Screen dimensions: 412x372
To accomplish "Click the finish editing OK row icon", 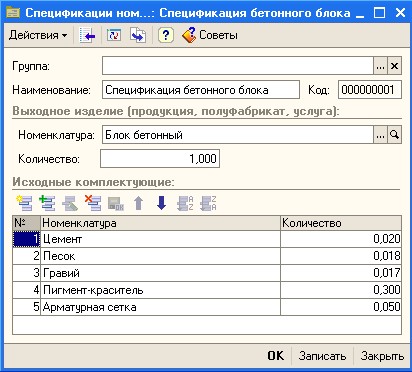I will (116, 203).
